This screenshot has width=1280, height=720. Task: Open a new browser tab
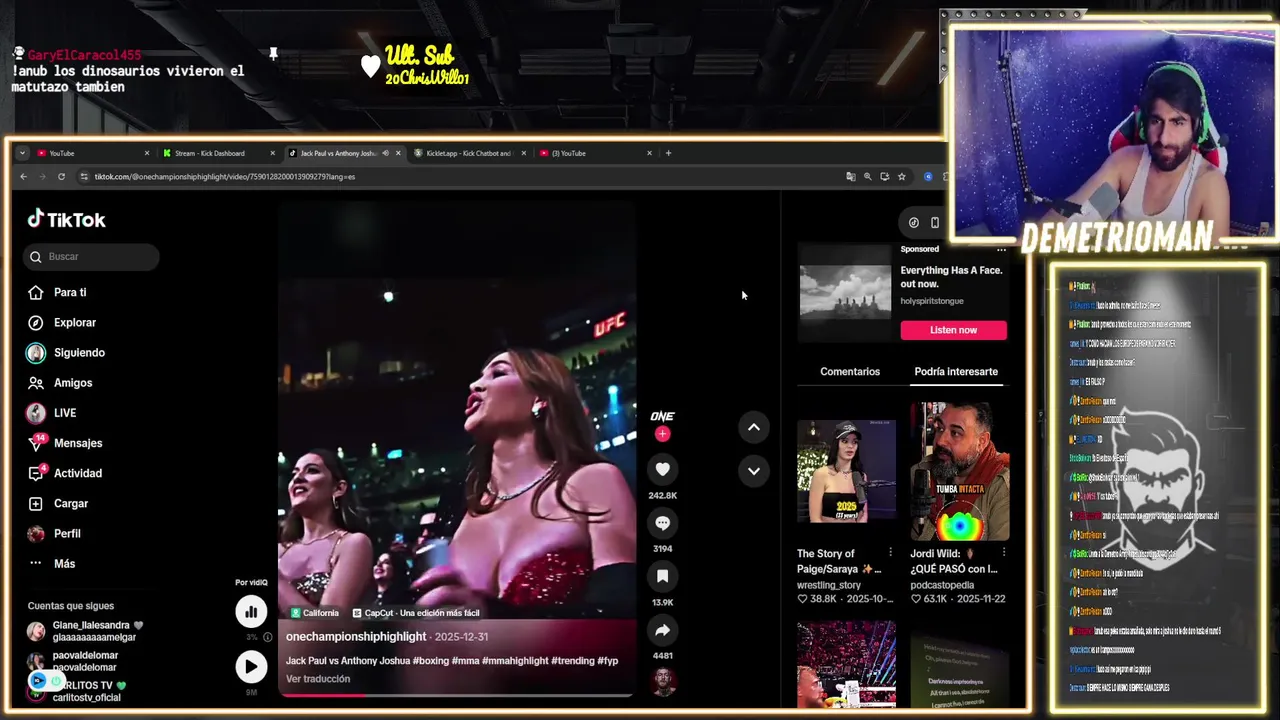668,153
